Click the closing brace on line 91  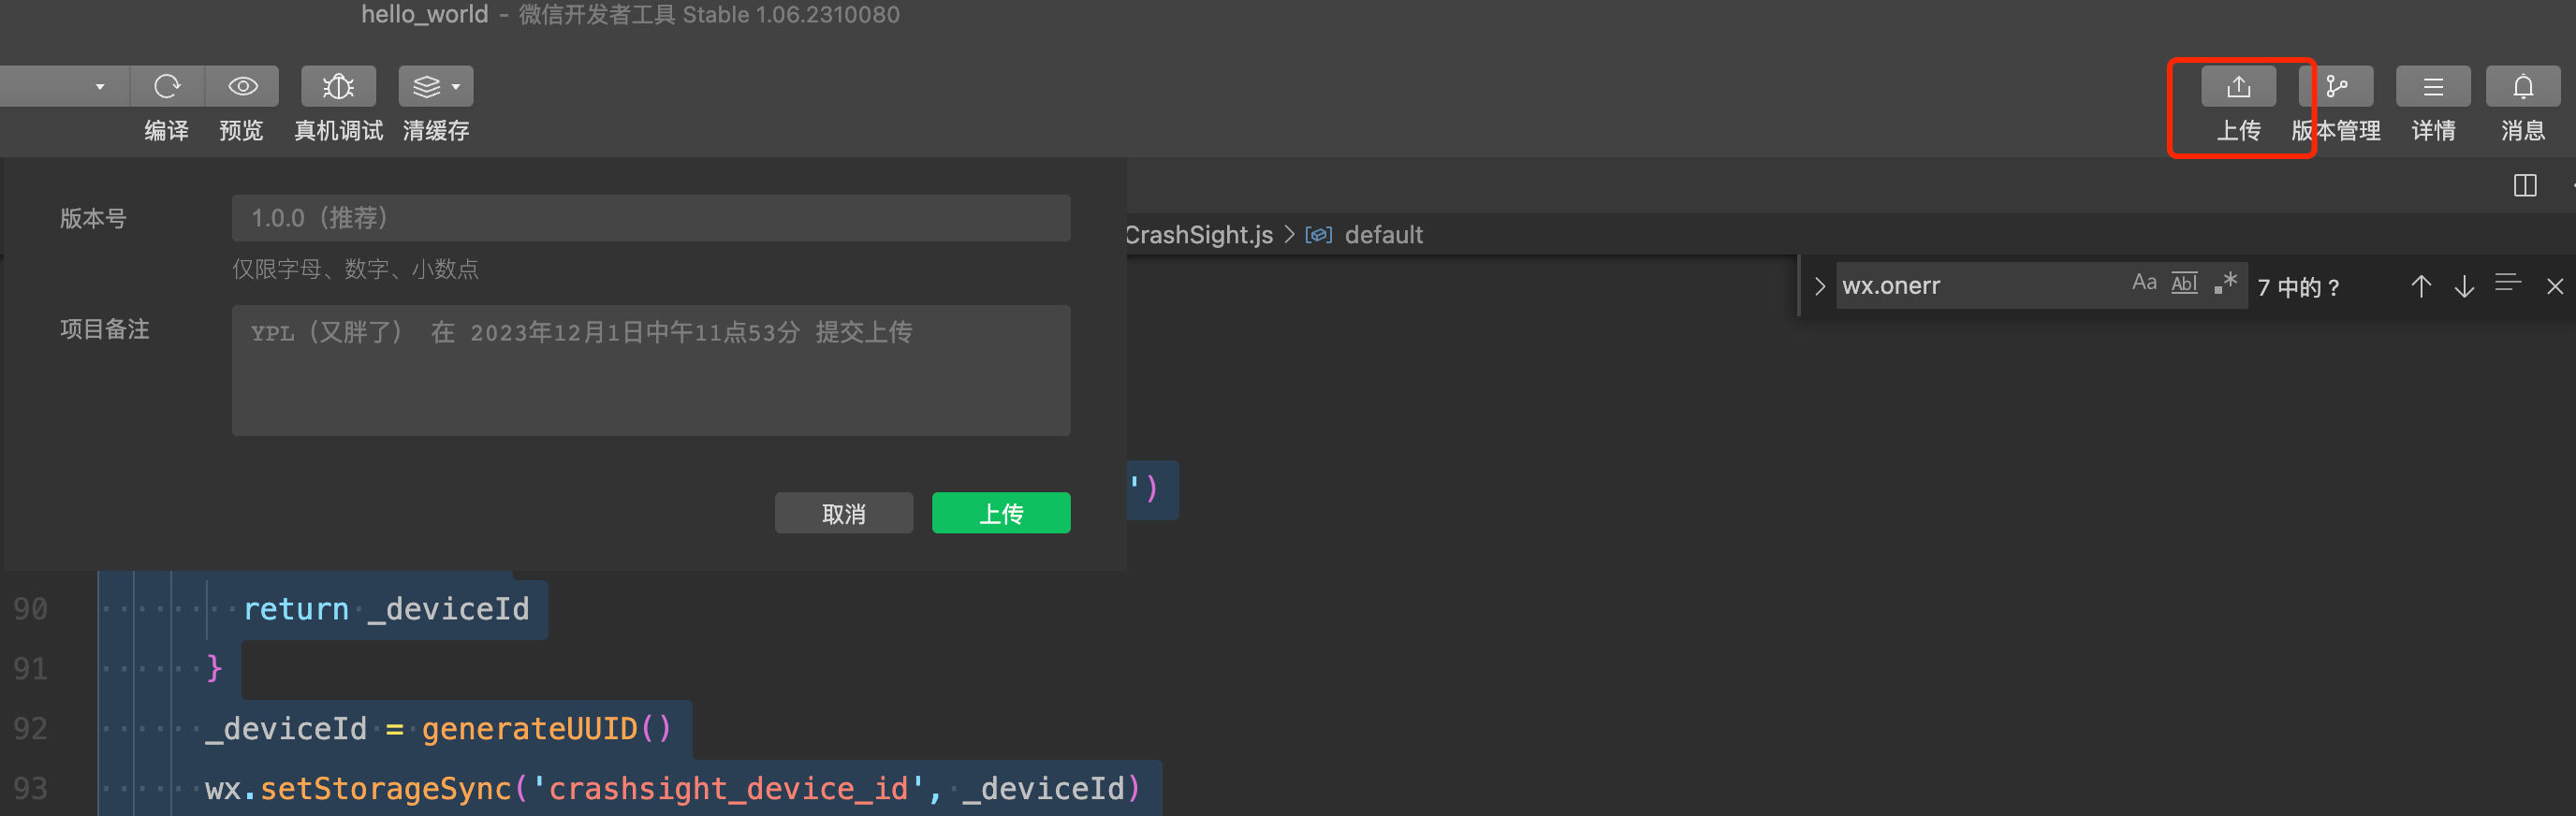(214, 669)
